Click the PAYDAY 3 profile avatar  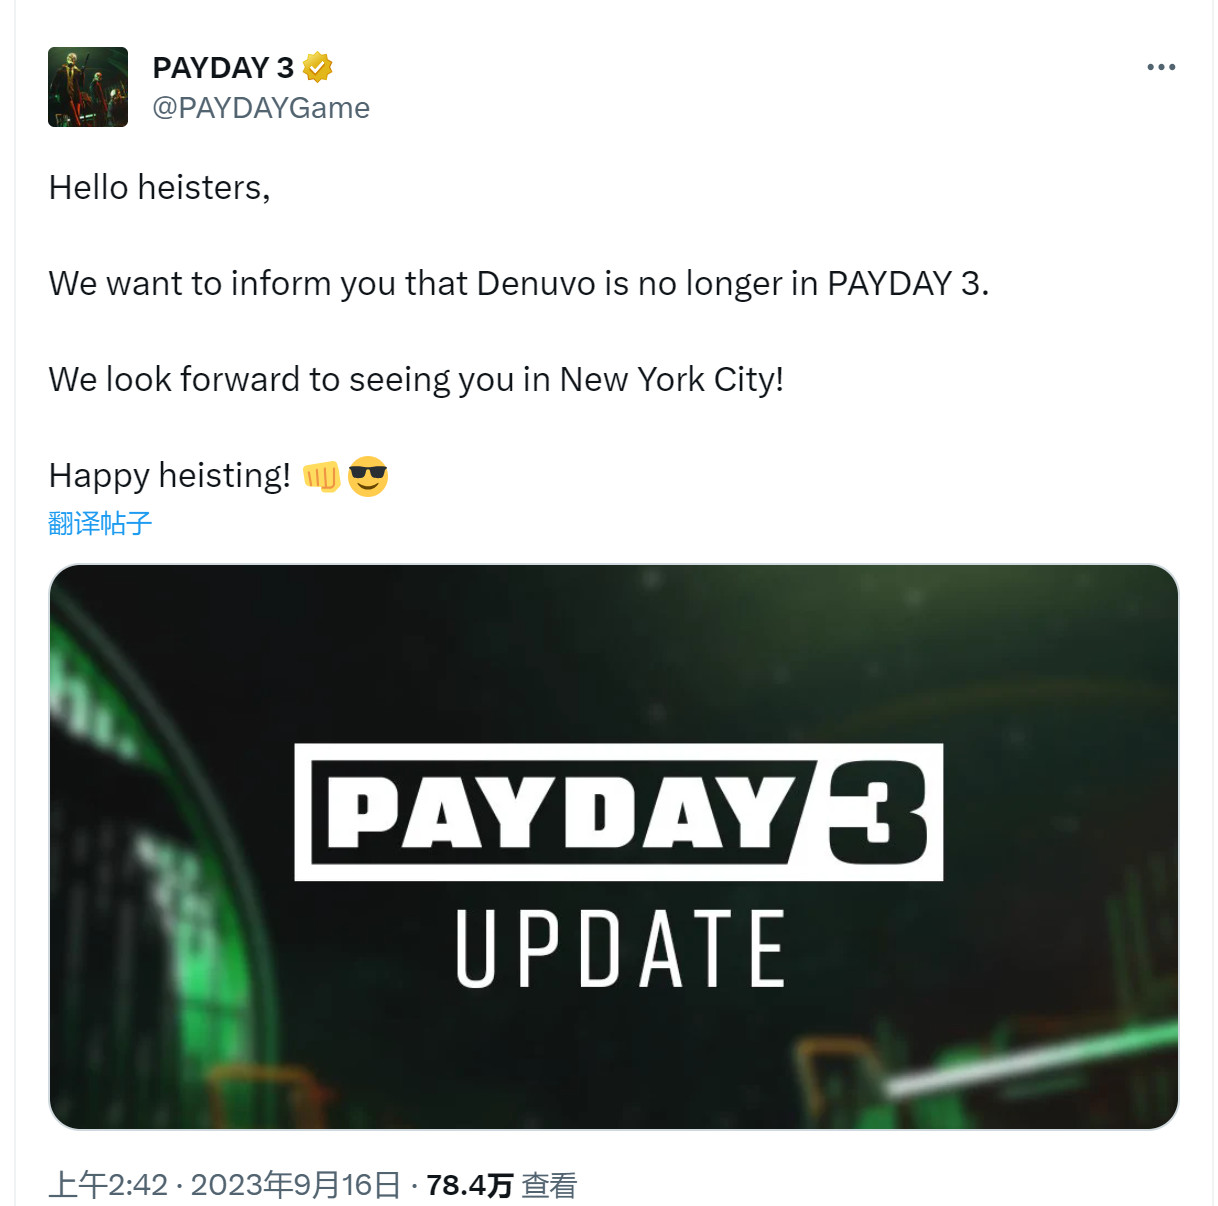(x=88, y=87)
